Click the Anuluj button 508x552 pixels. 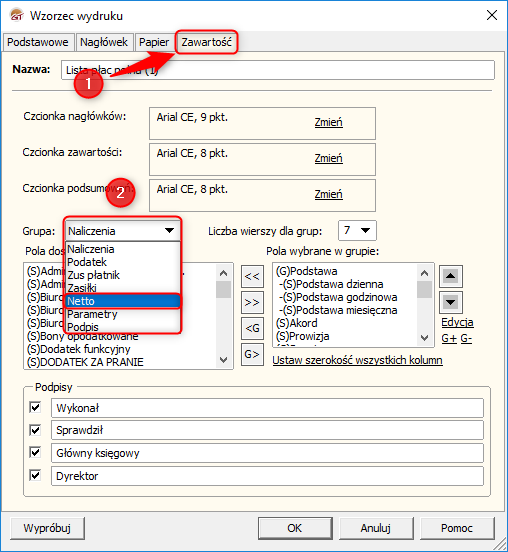coord(376,528)
